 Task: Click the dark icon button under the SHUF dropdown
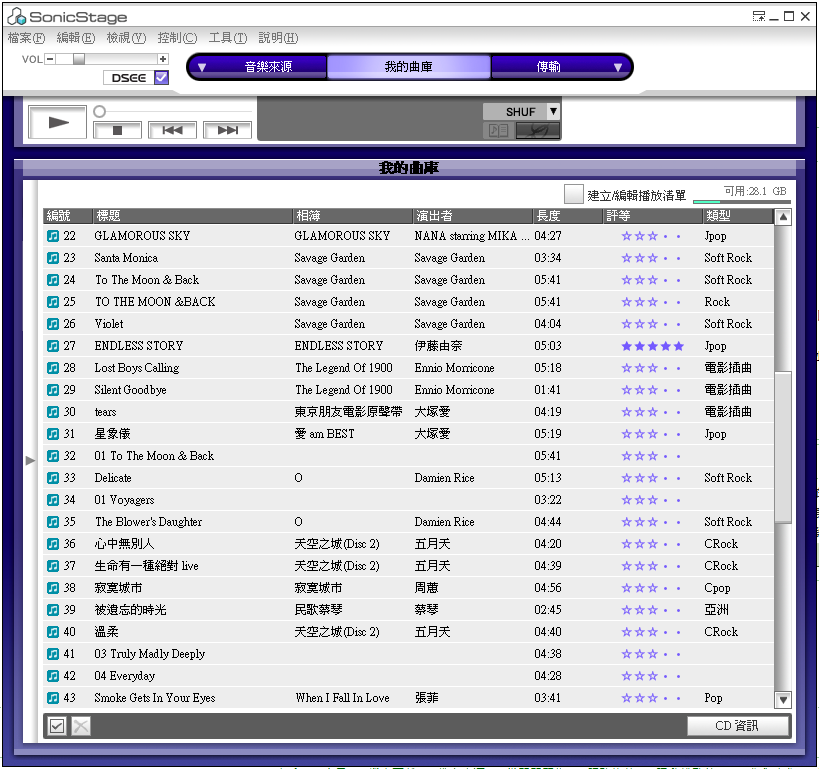(537, 130)
